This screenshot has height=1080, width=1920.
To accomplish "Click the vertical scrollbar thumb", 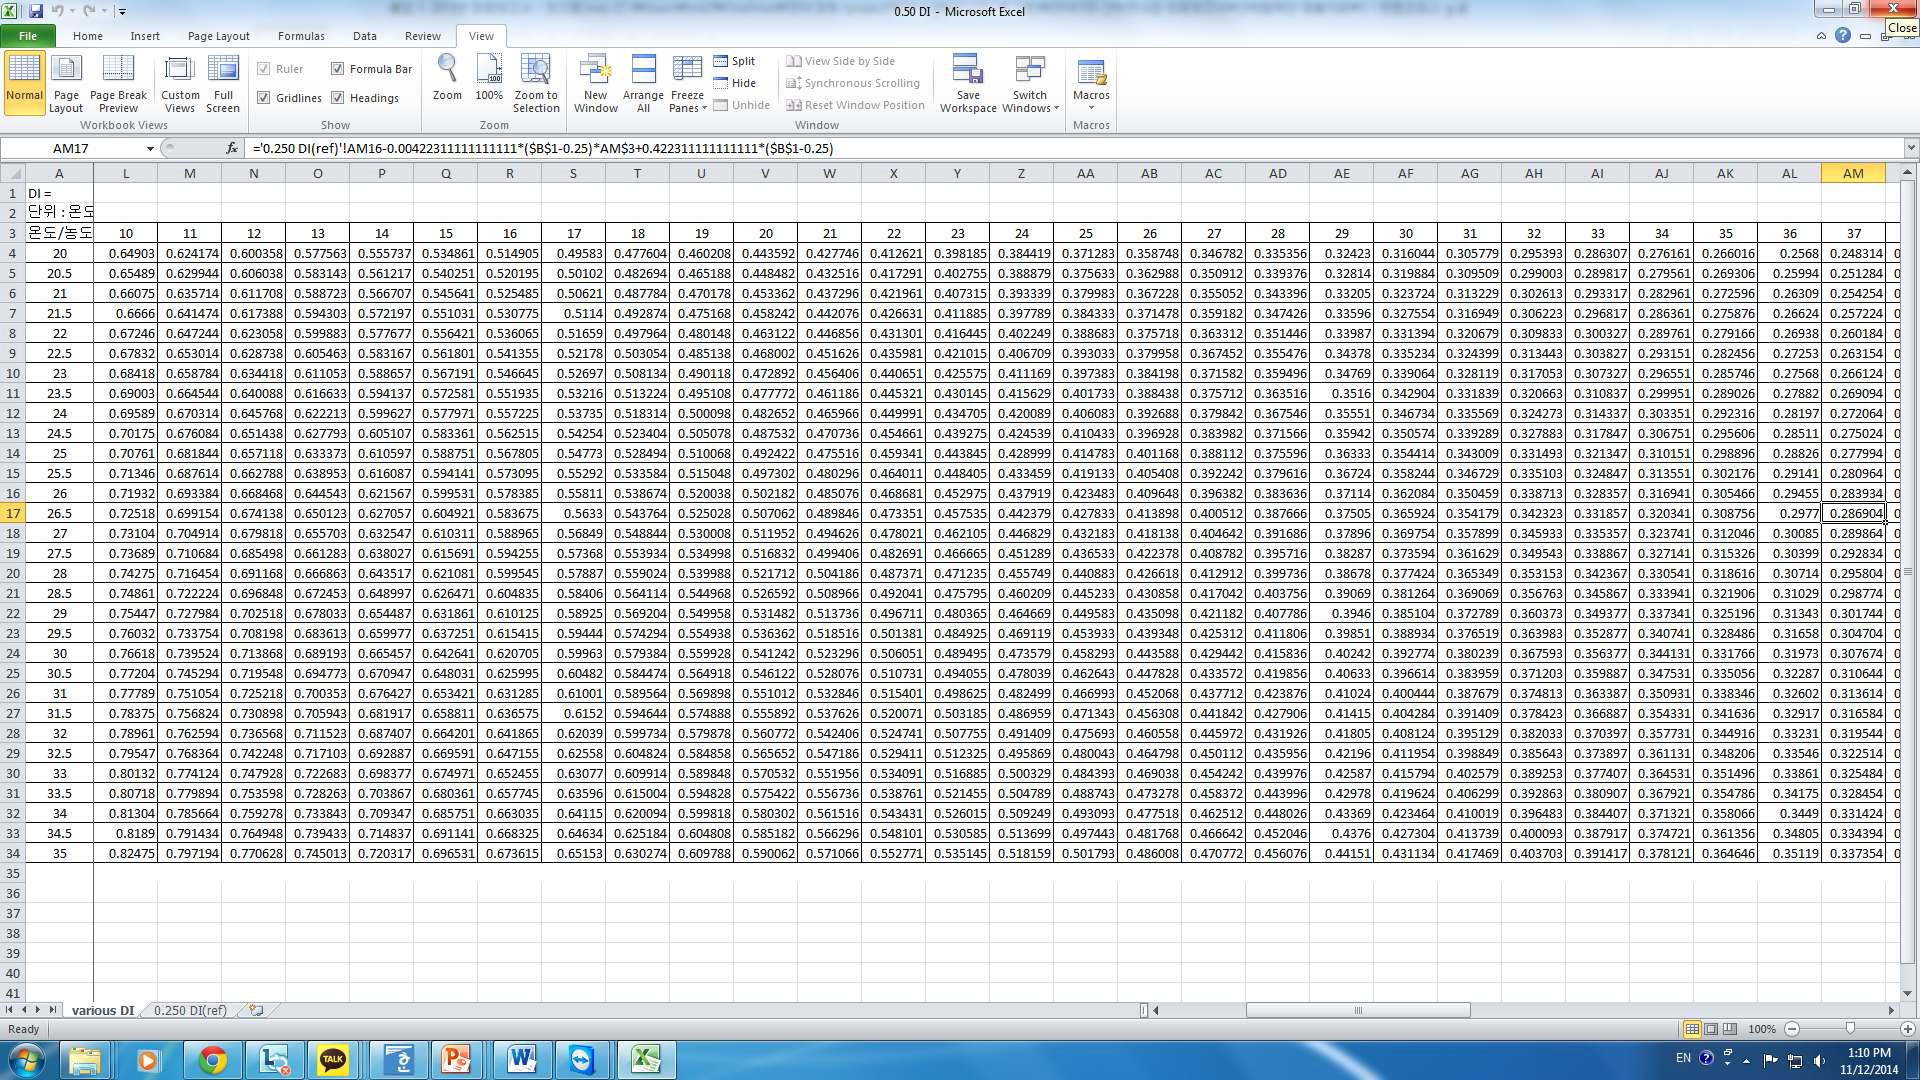I will click(1908, 572).
